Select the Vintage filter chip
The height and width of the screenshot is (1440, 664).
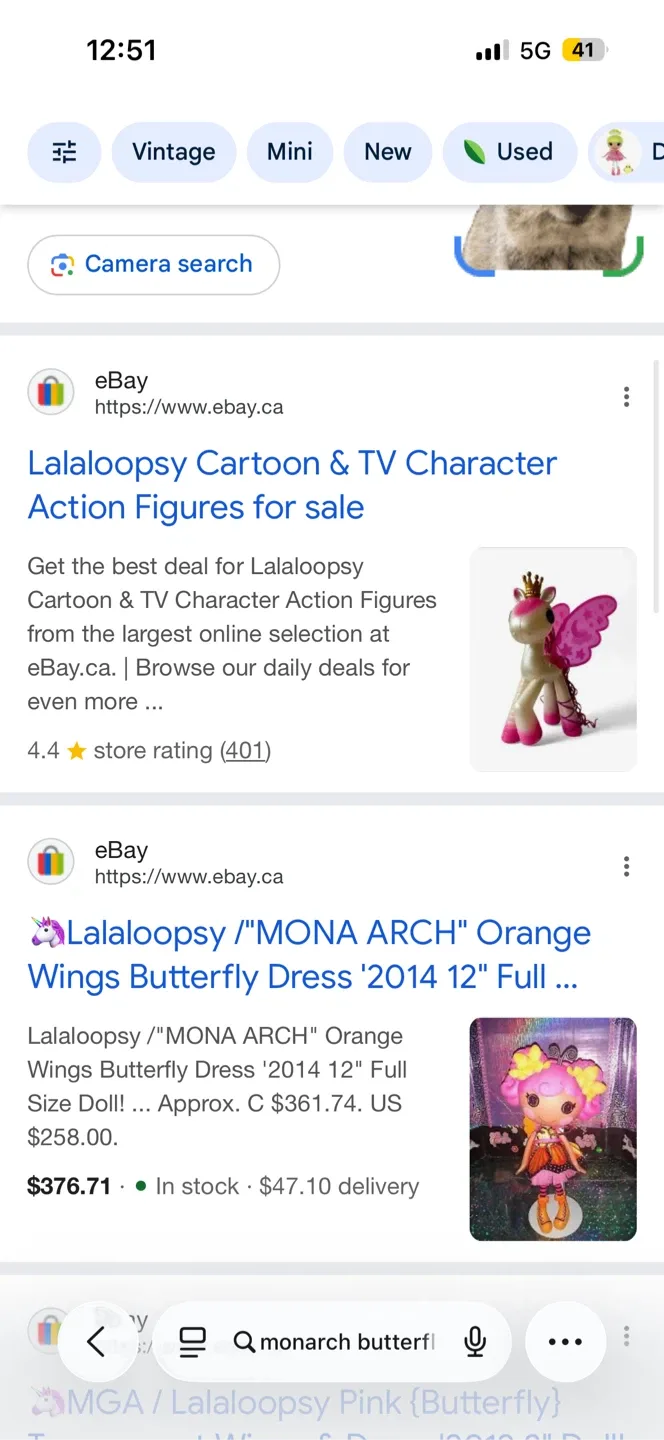coord(174,152)
